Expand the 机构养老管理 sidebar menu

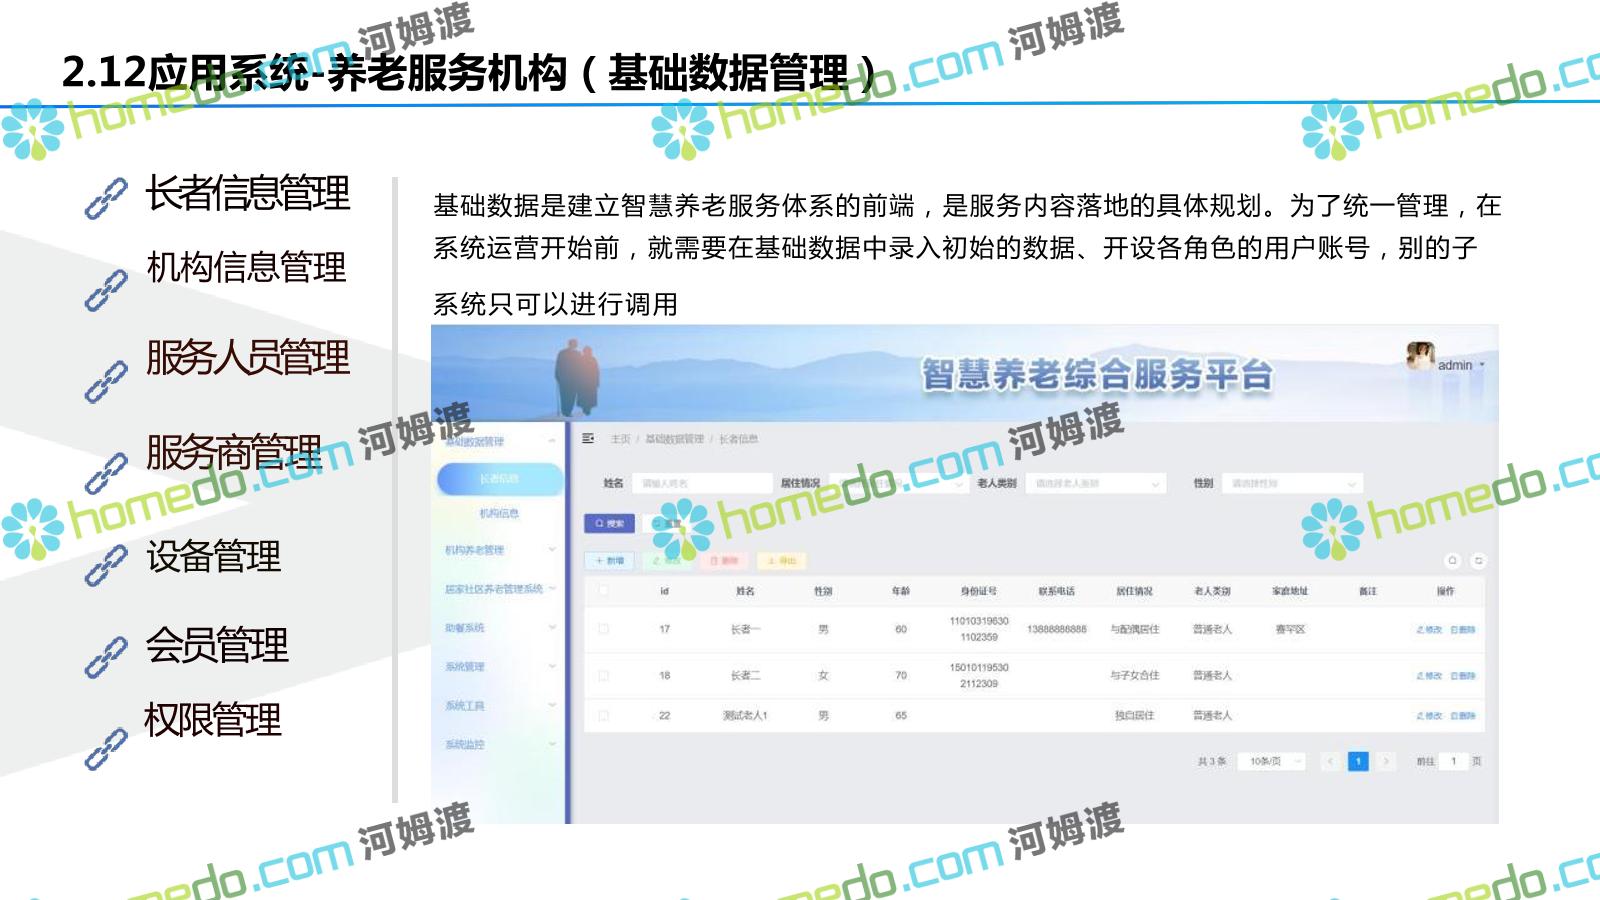tap(500, 550)
